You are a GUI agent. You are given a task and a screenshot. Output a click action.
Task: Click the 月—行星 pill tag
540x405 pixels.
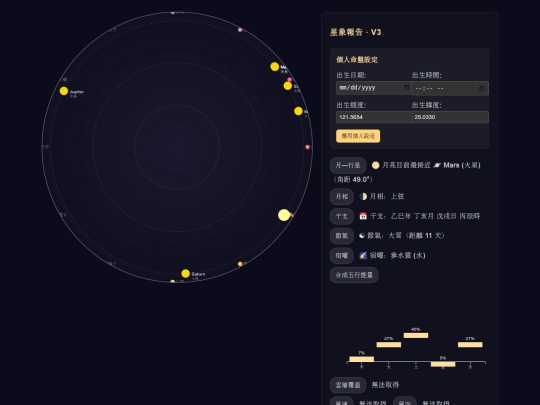coord(348,165)
